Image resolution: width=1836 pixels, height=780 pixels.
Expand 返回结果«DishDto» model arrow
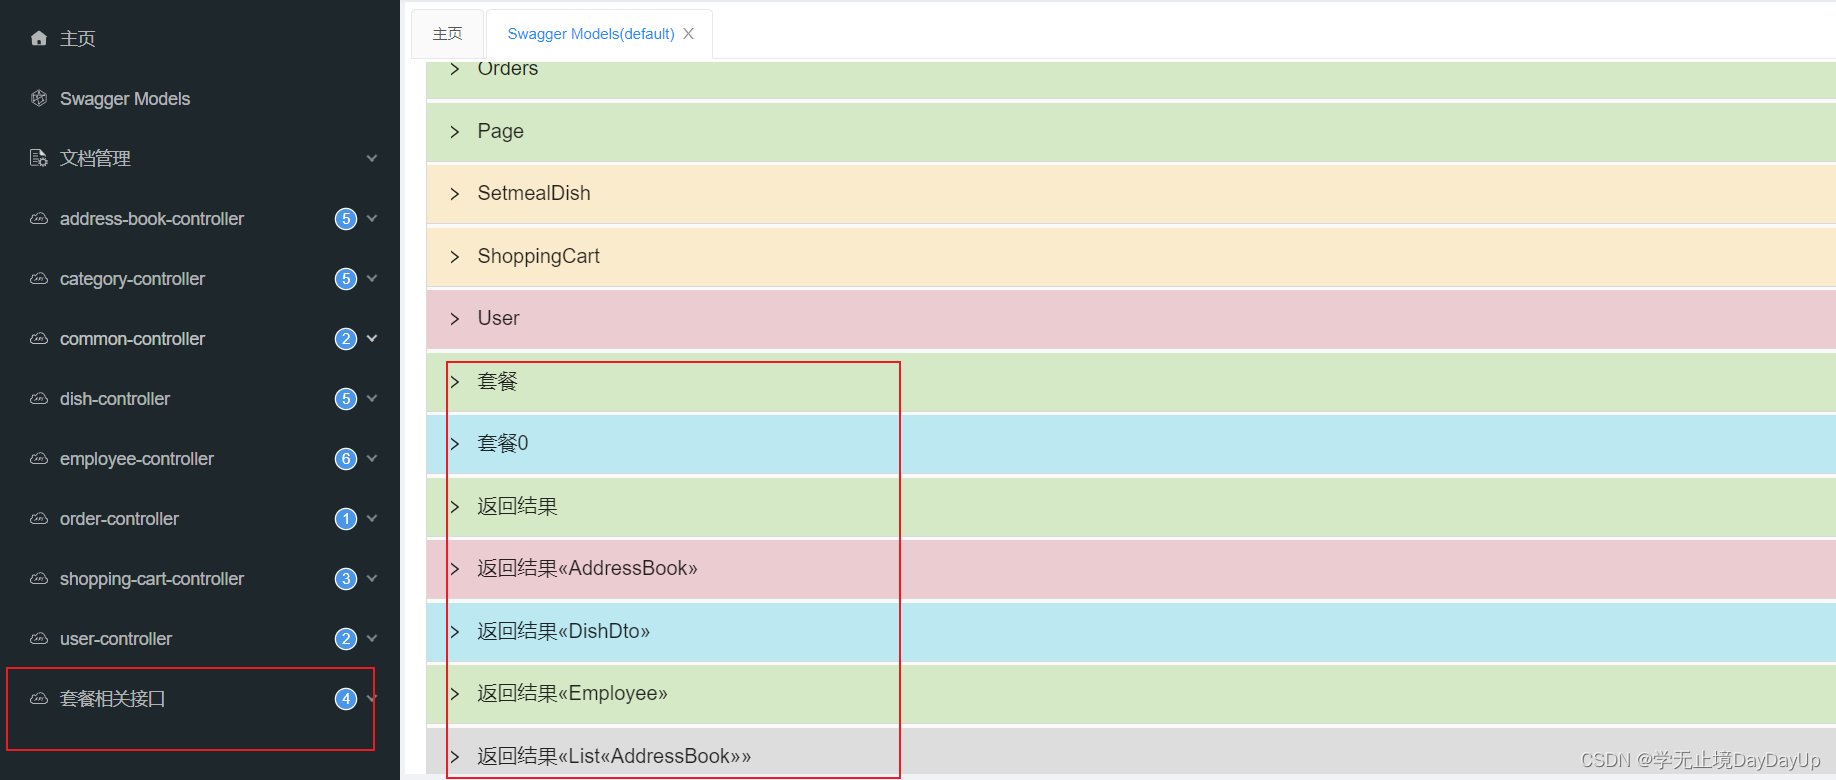pos(455,632)
